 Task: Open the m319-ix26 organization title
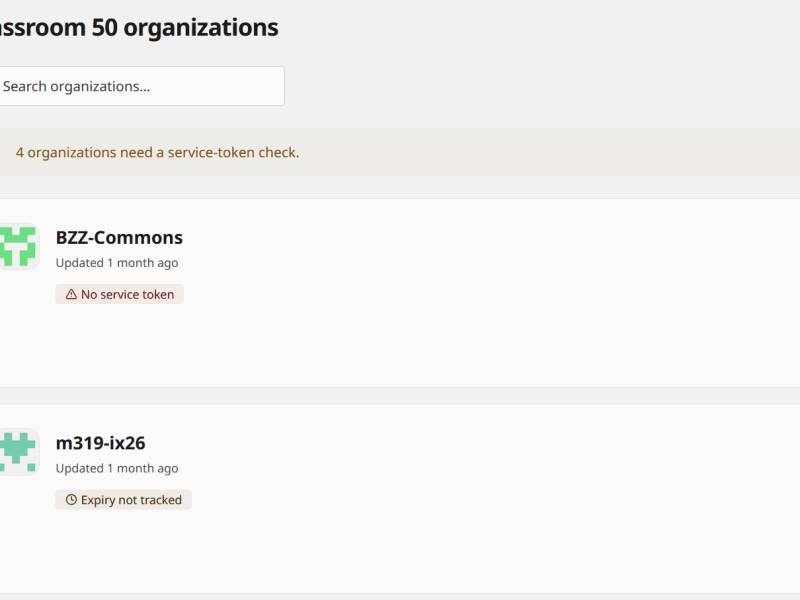pos(101,443)
